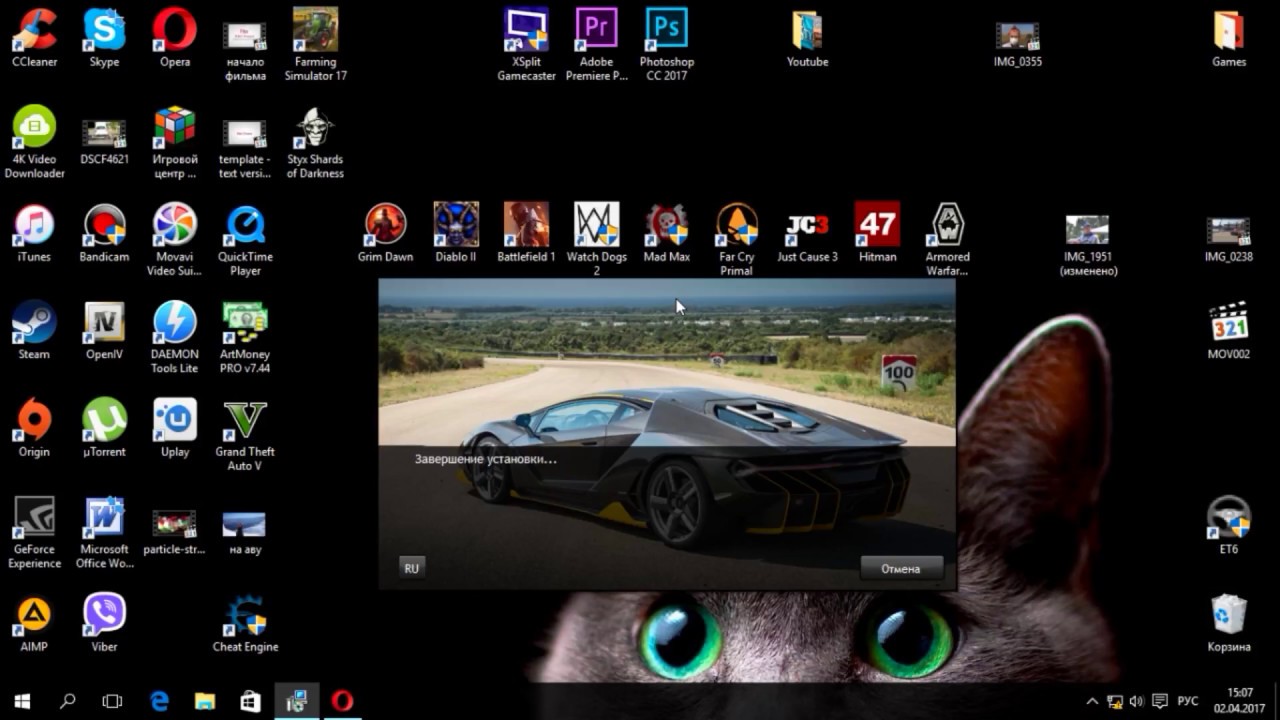Select the particle-str video file
The image size is (1280, 720).
(x=175, y=525)
